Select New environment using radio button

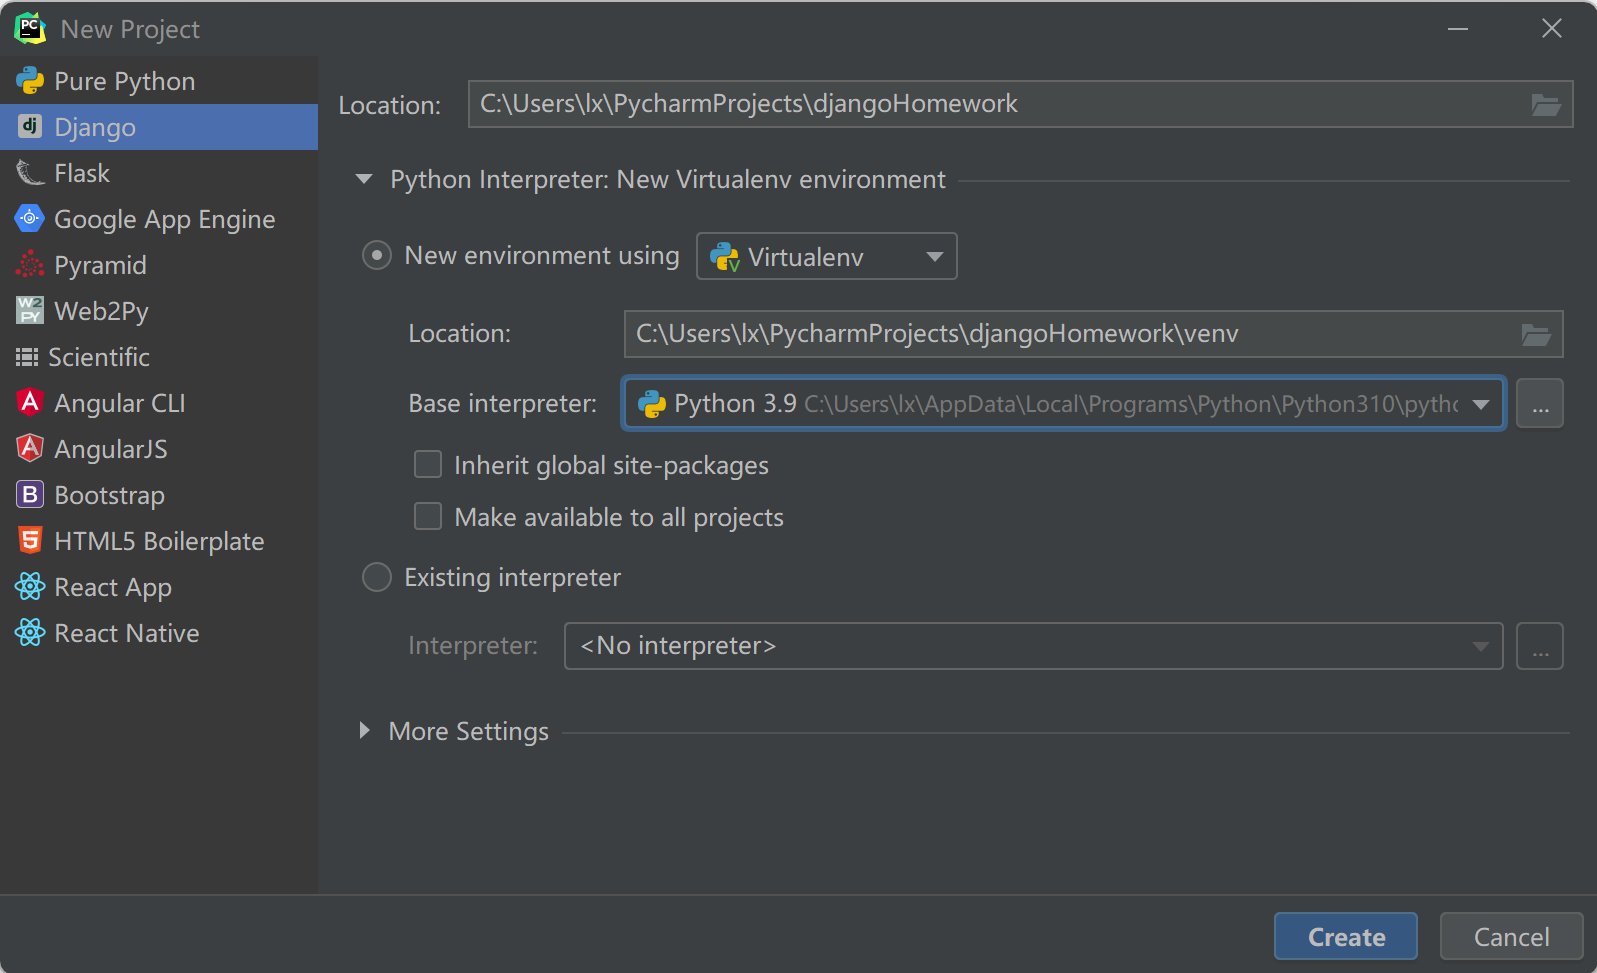coord(376,256)
